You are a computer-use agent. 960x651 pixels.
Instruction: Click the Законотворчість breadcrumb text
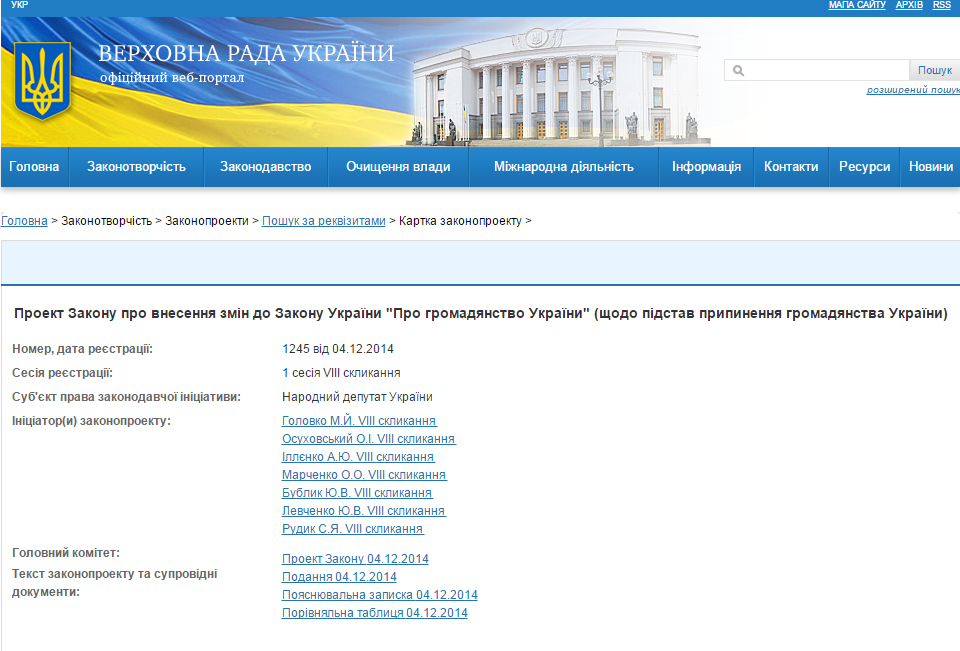tap(107, 220)
